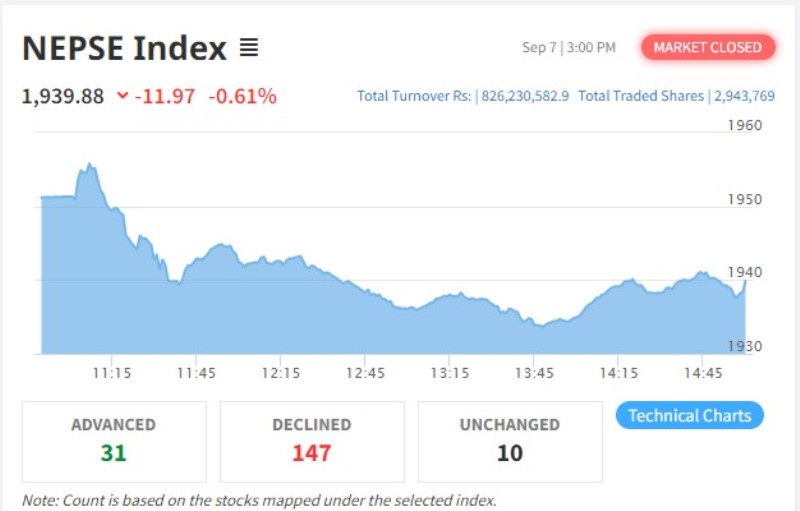The width and height of the screenshot is (800, 511).
Task: Select the DECLINED count box
Action: click(312, 442)
